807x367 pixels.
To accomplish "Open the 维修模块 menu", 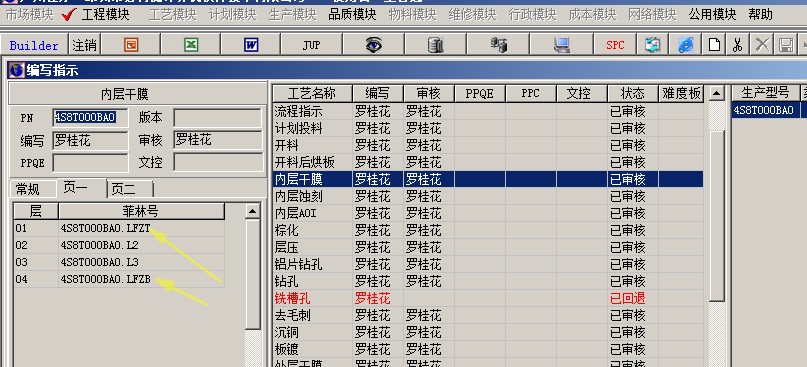I will point(472,15).
